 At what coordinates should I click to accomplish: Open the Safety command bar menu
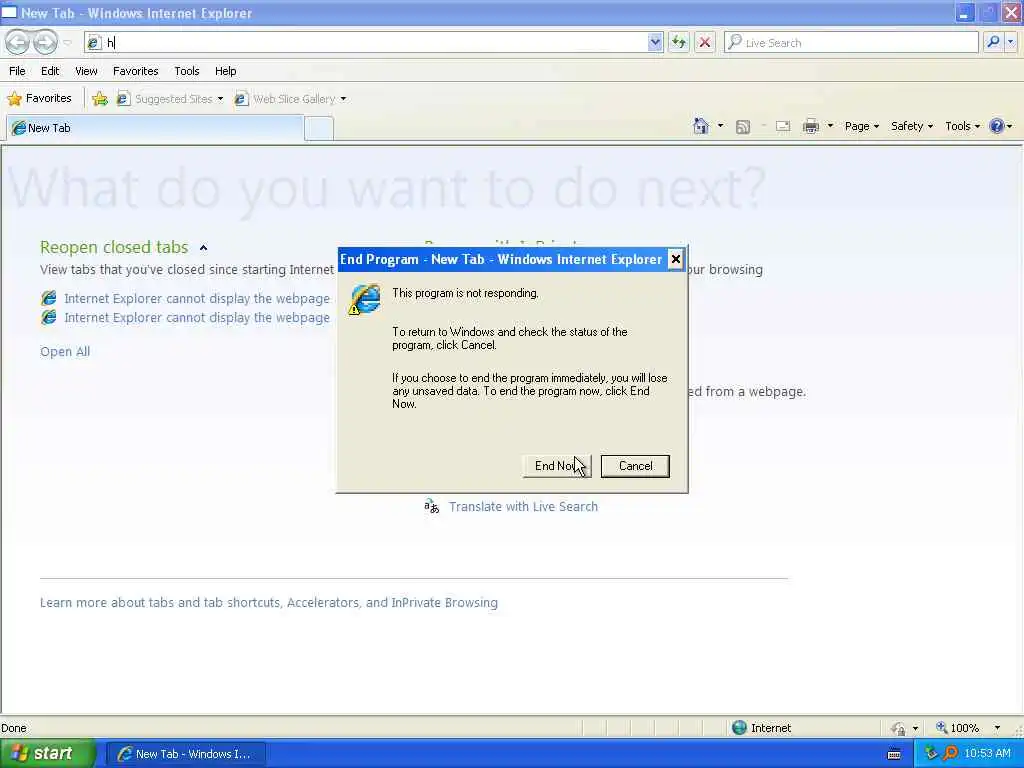pos(912,126)
